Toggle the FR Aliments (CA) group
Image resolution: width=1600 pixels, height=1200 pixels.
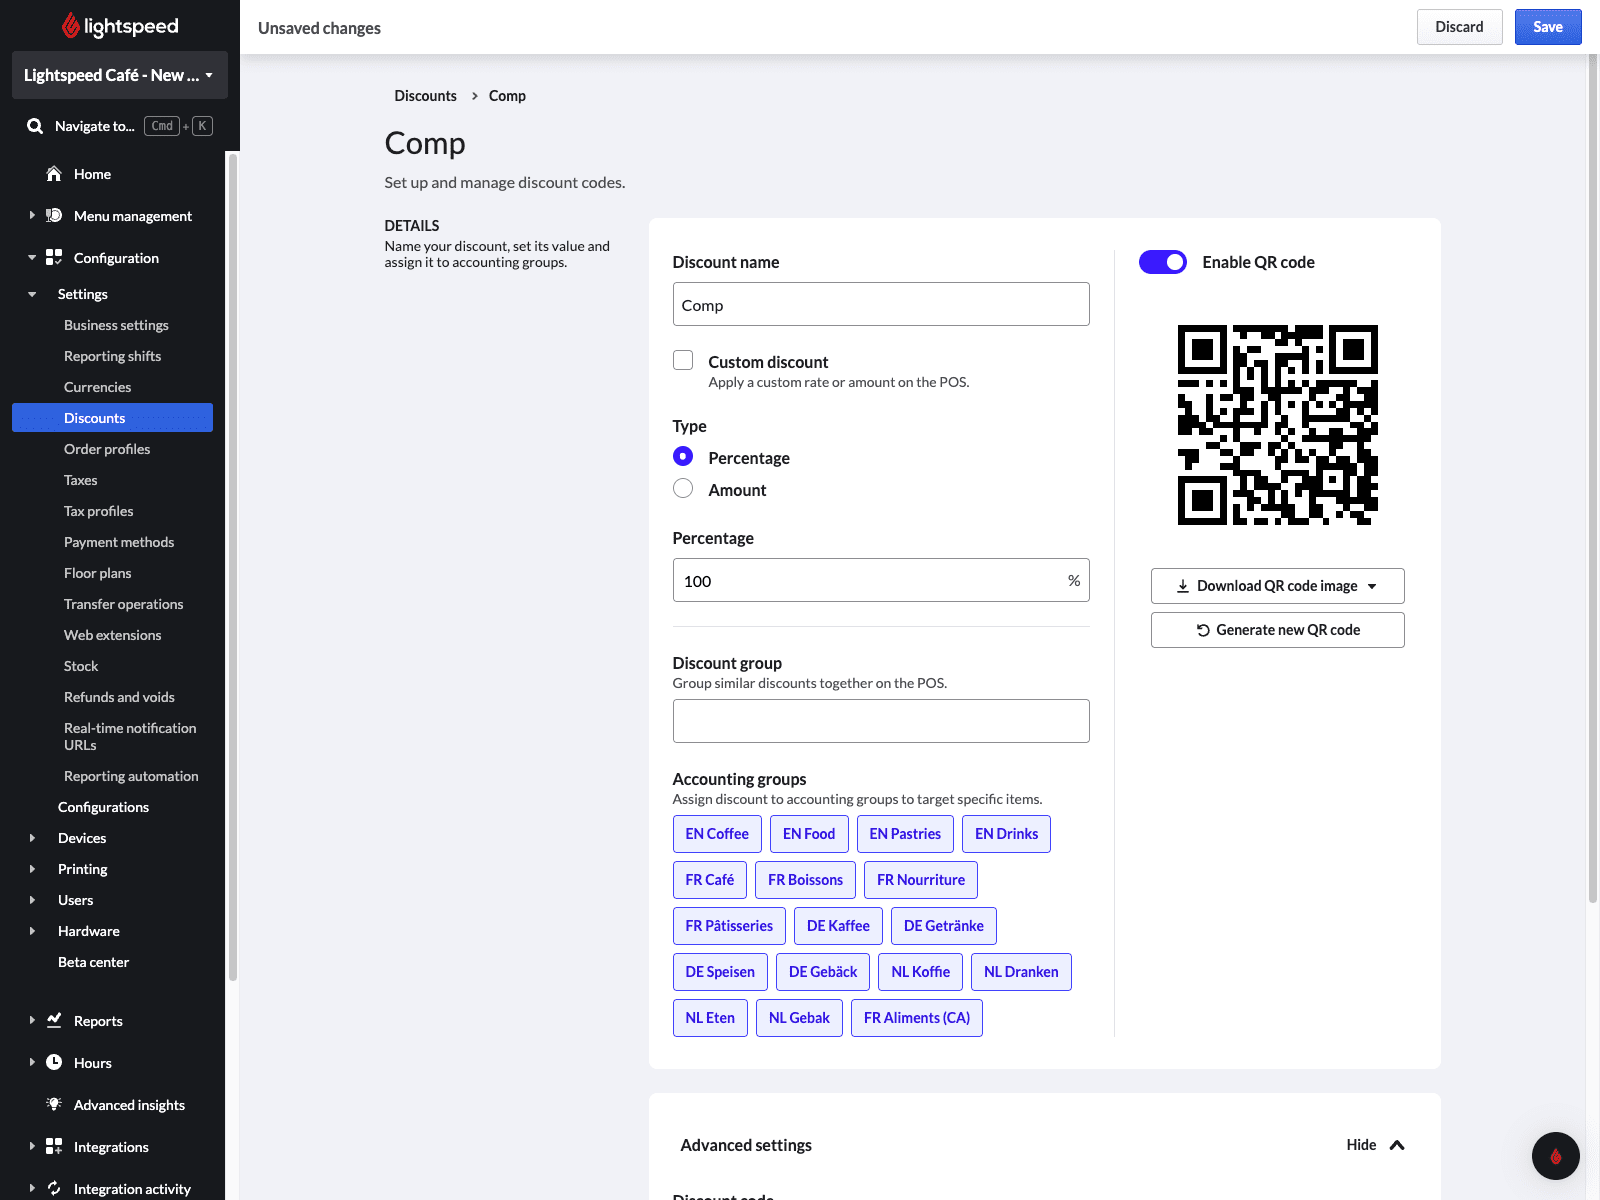pos(917,1018)
